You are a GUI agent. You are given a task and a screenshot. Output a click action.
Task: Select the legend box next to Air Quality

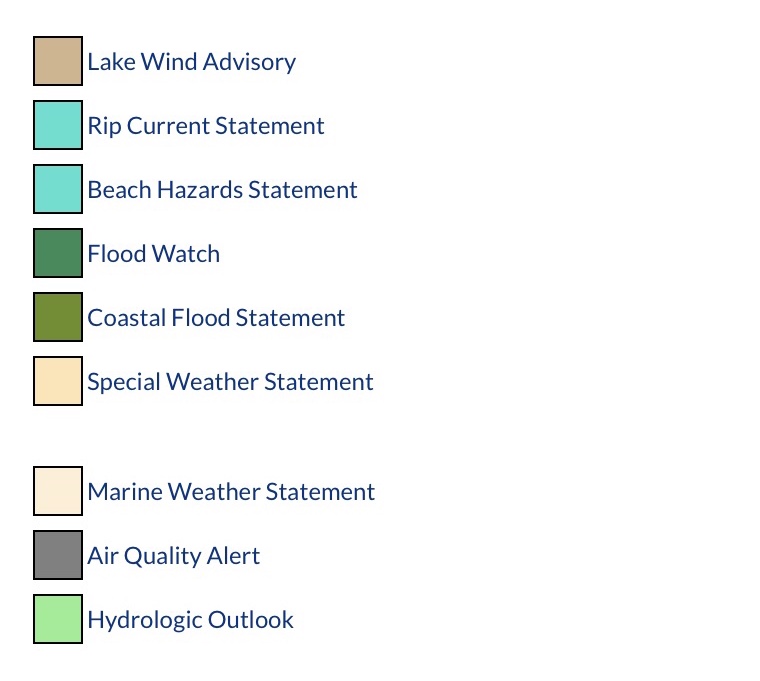click(58, 555)
